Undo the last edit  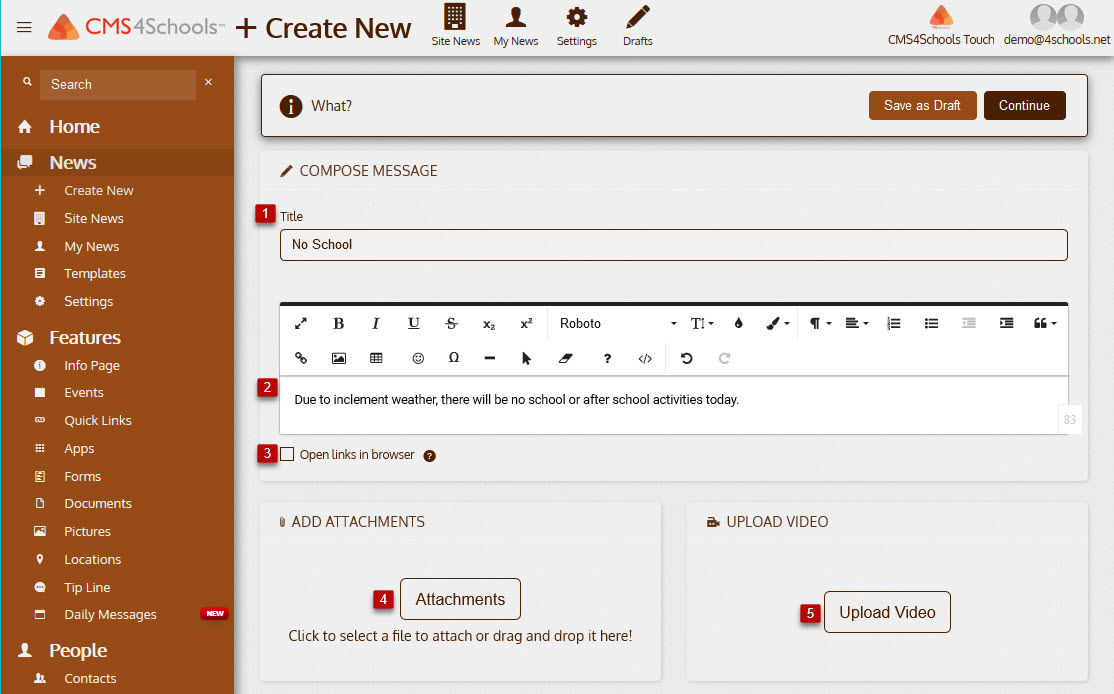click(686, 358)
